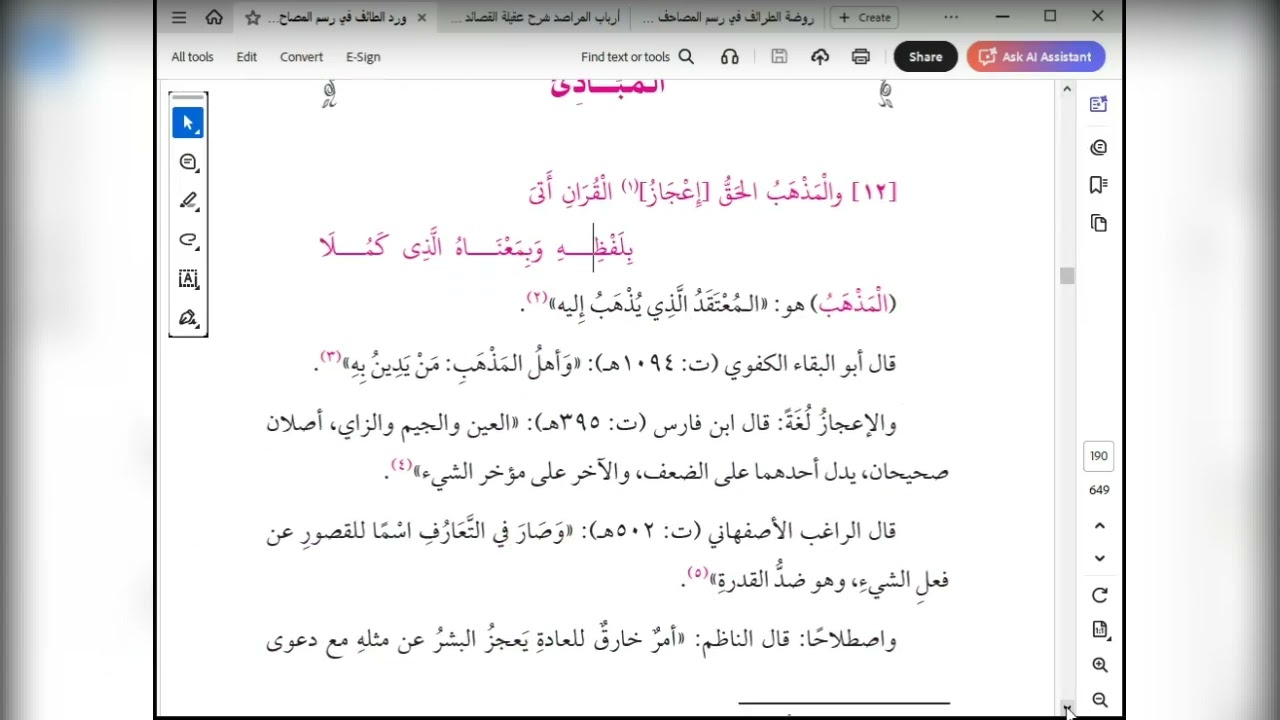Image resolution: width=1280 pixels, height=720 pixels.
Task: Open the Edit menu
Action: 247,57
